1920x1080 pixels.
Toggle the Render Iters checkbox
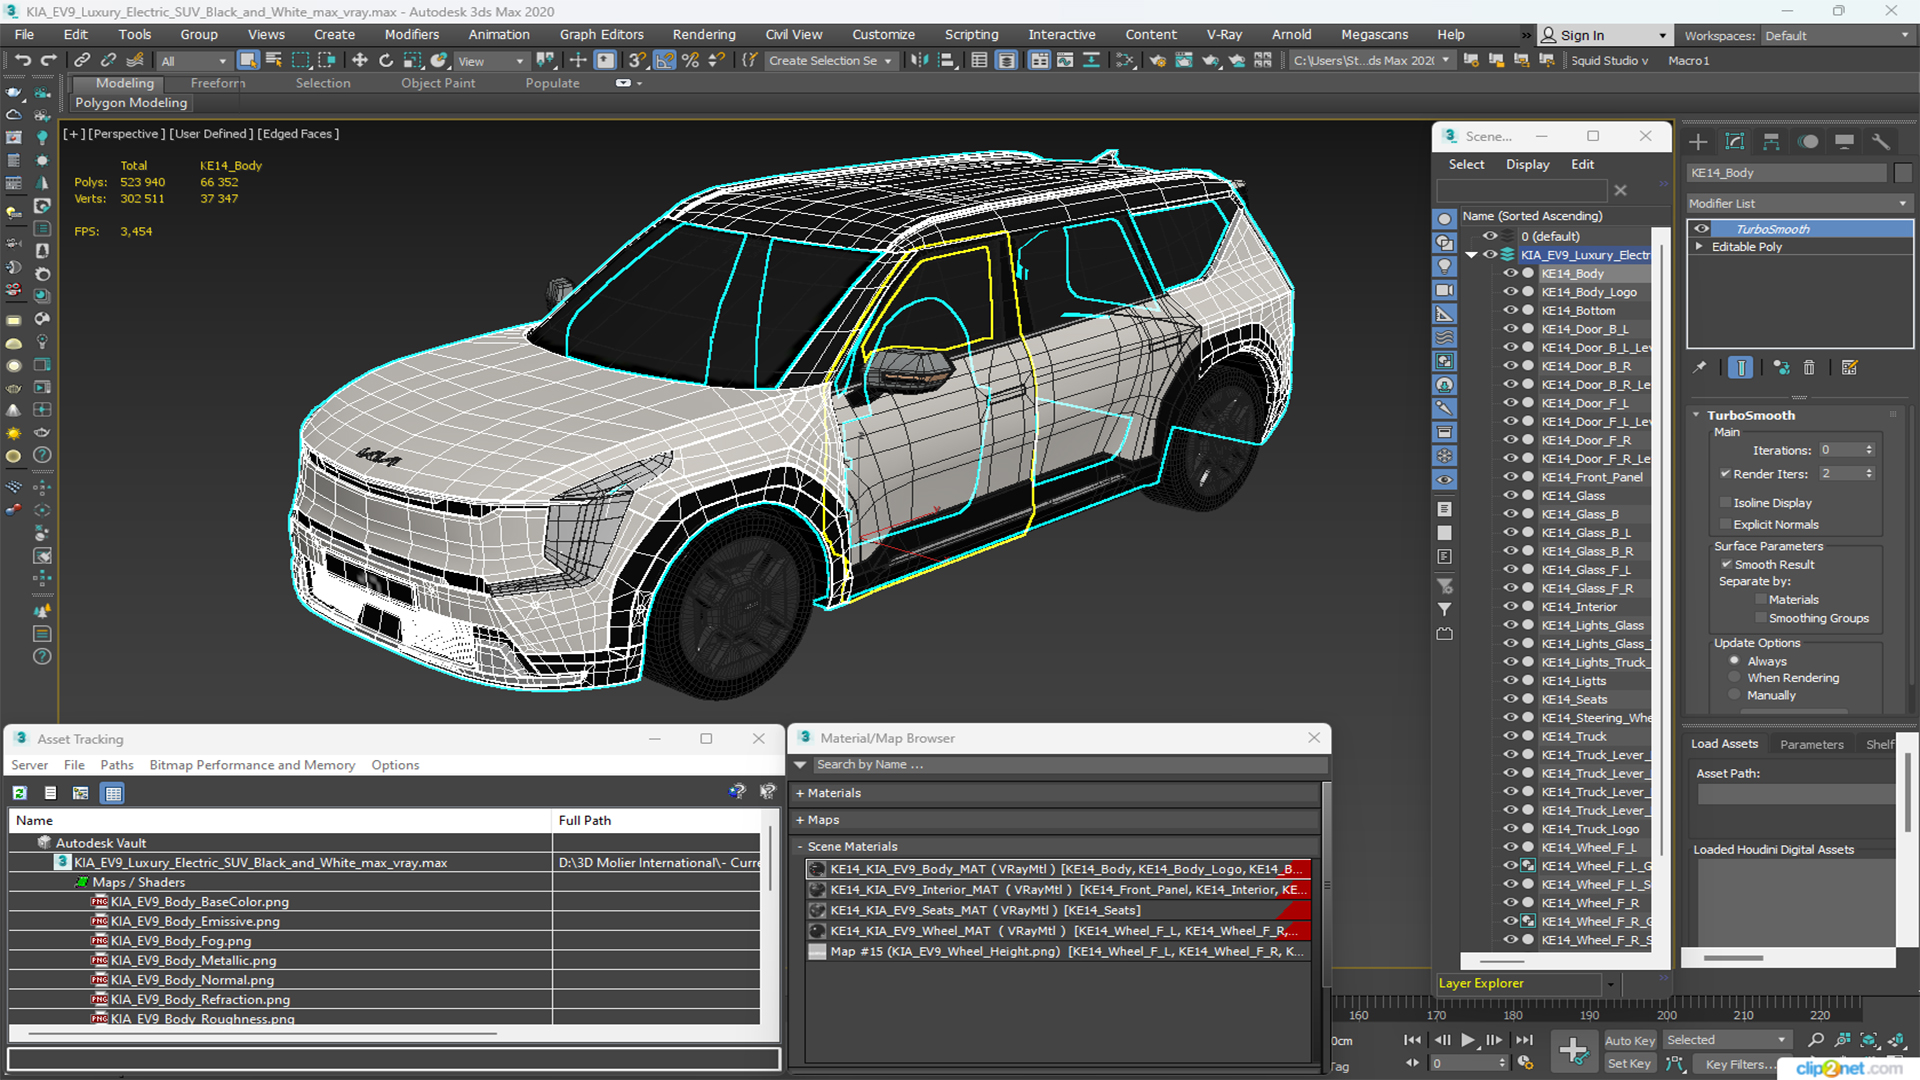coord(1725,474)
